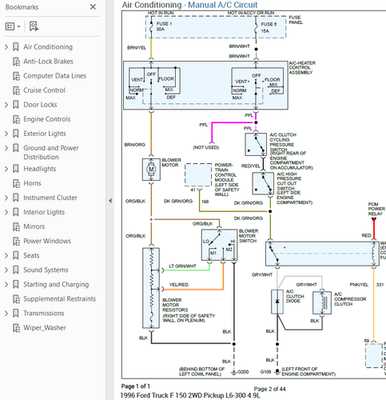Click the Headlights ribbon bookmark icon
This screenshot has width=386, height=400.
[16, 169]
